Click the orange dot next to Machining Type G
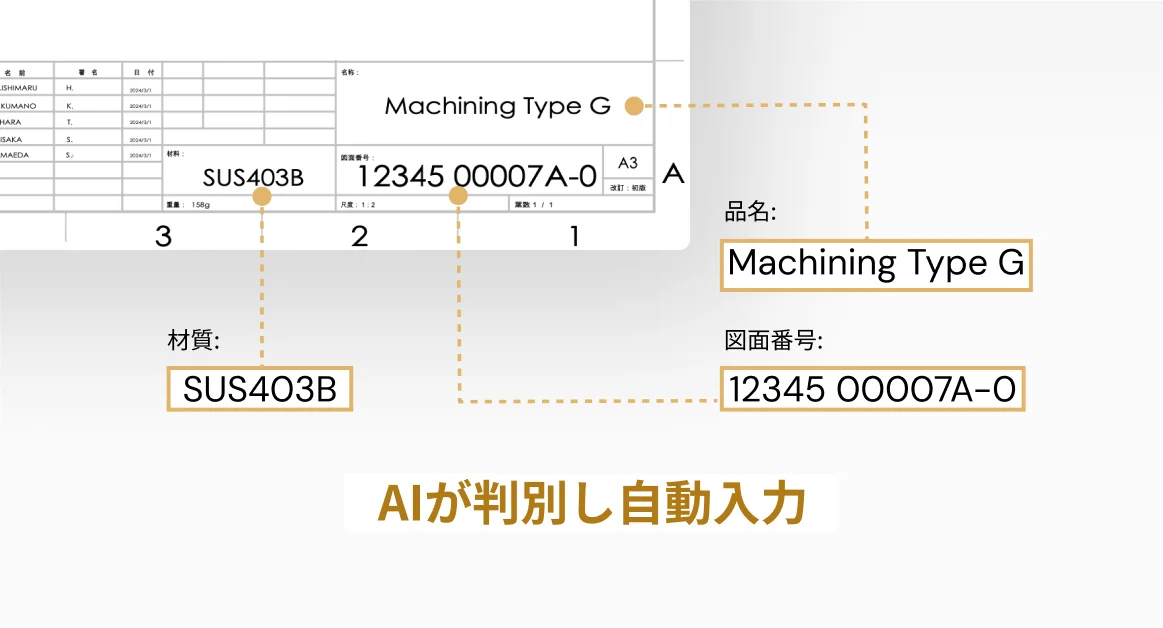Screen dimensions: 1163x628 [632, 104]
